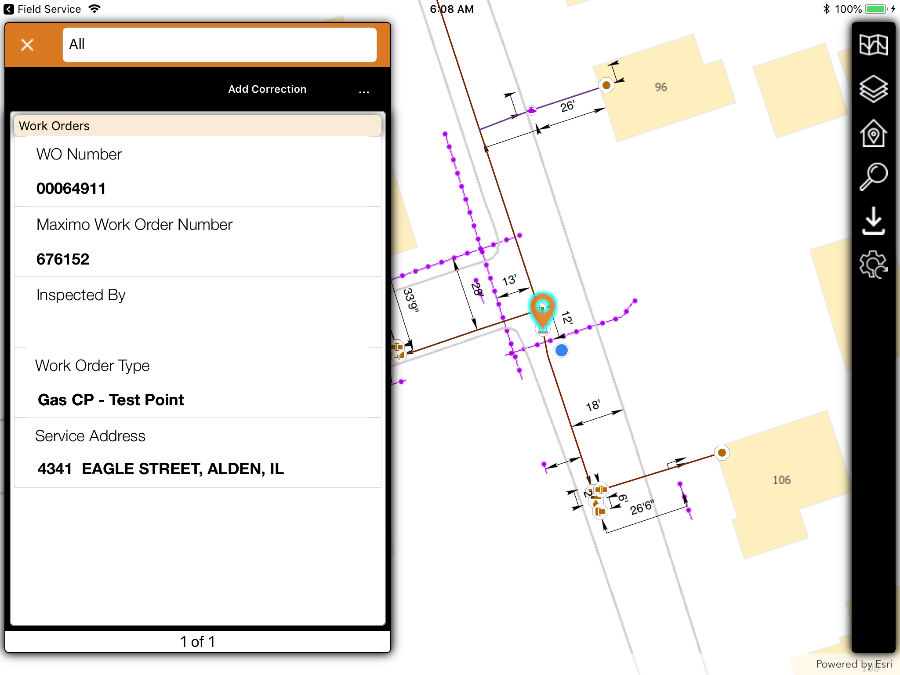
Task: Tap the orange work order map pin
Action: pos(542,312)
